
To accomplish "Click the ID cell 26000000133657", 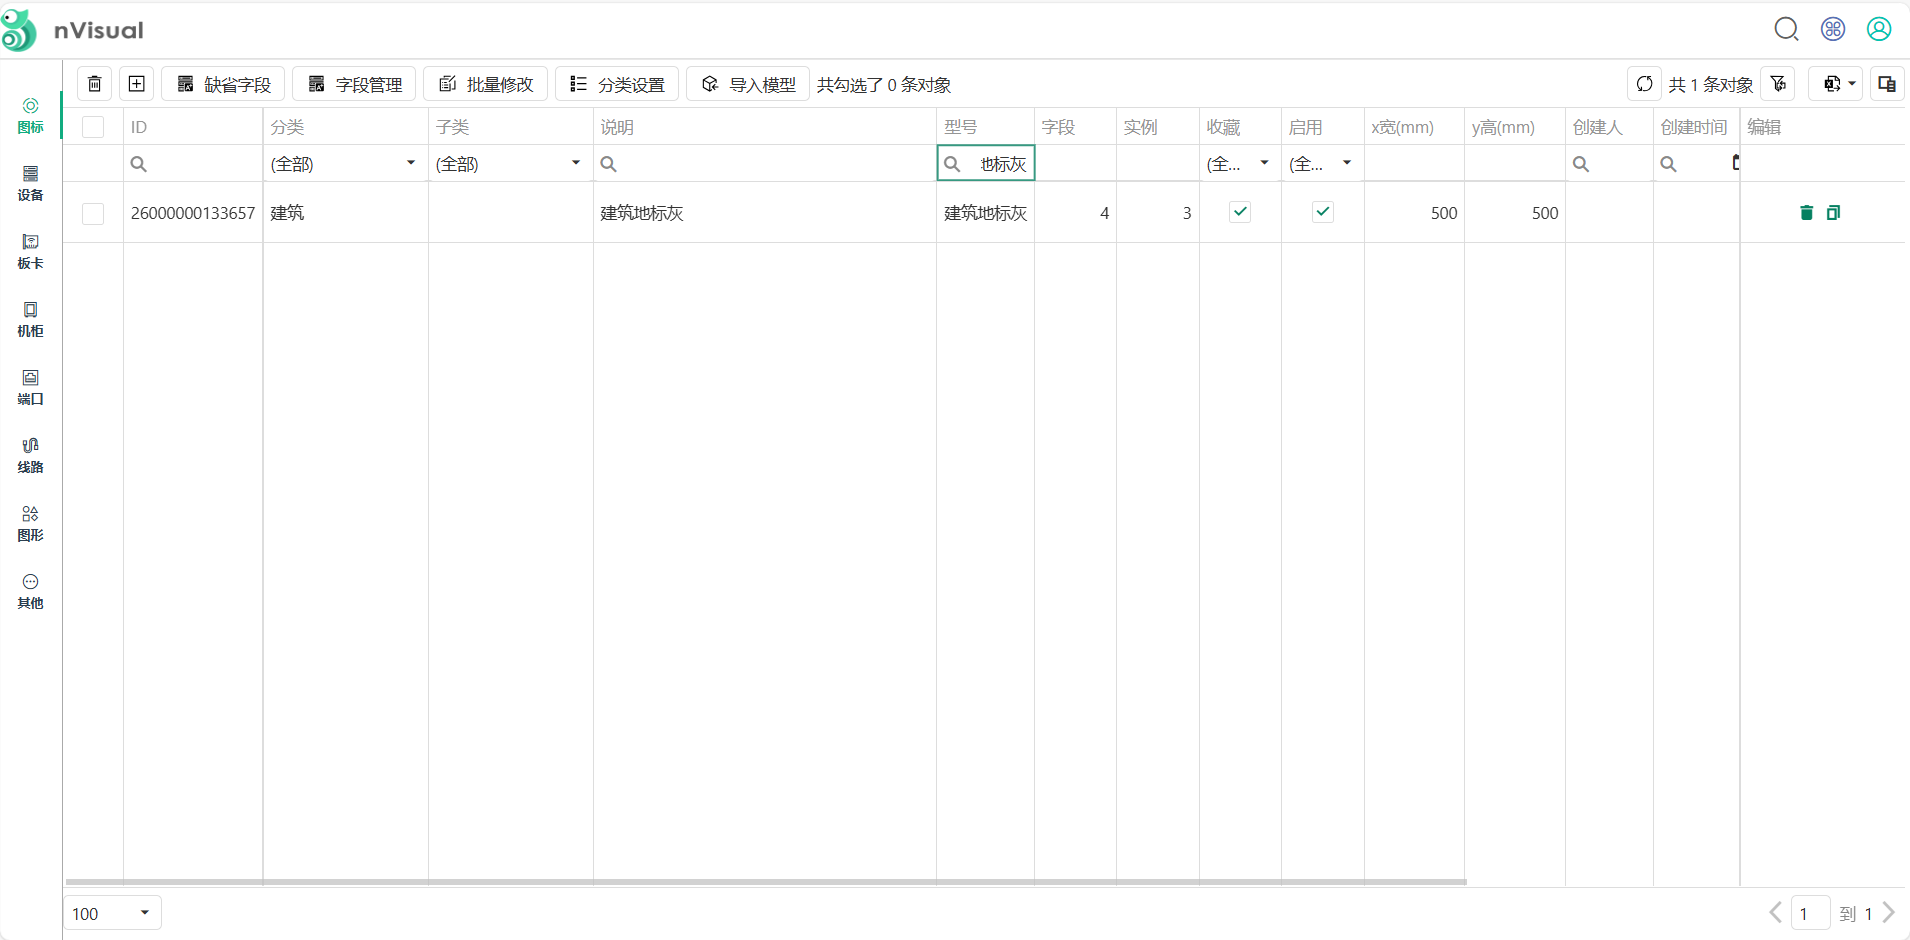I will click(x=193, y=213).
